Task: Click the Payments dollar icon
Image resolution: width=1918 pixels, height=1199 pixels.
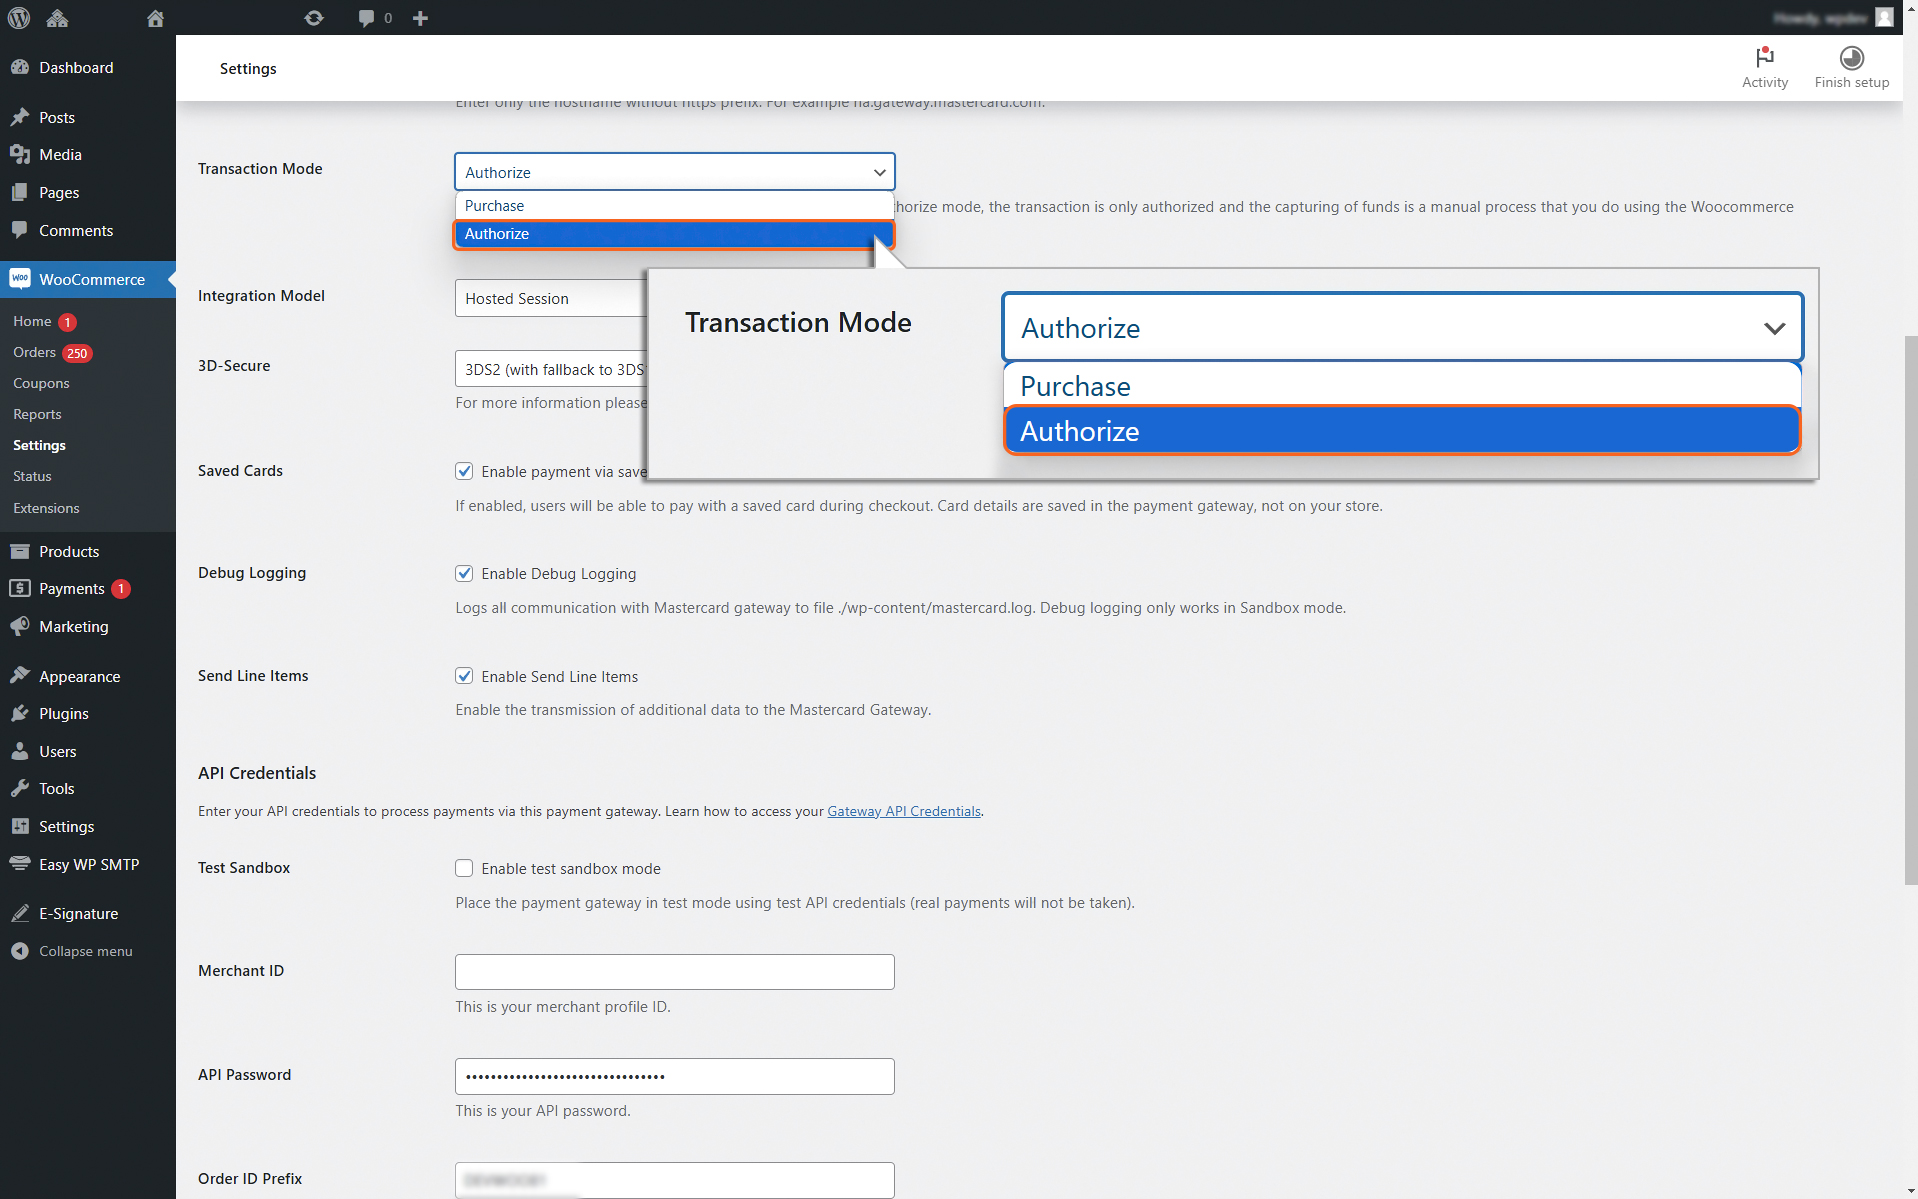Action: click(x=20, y=588)
